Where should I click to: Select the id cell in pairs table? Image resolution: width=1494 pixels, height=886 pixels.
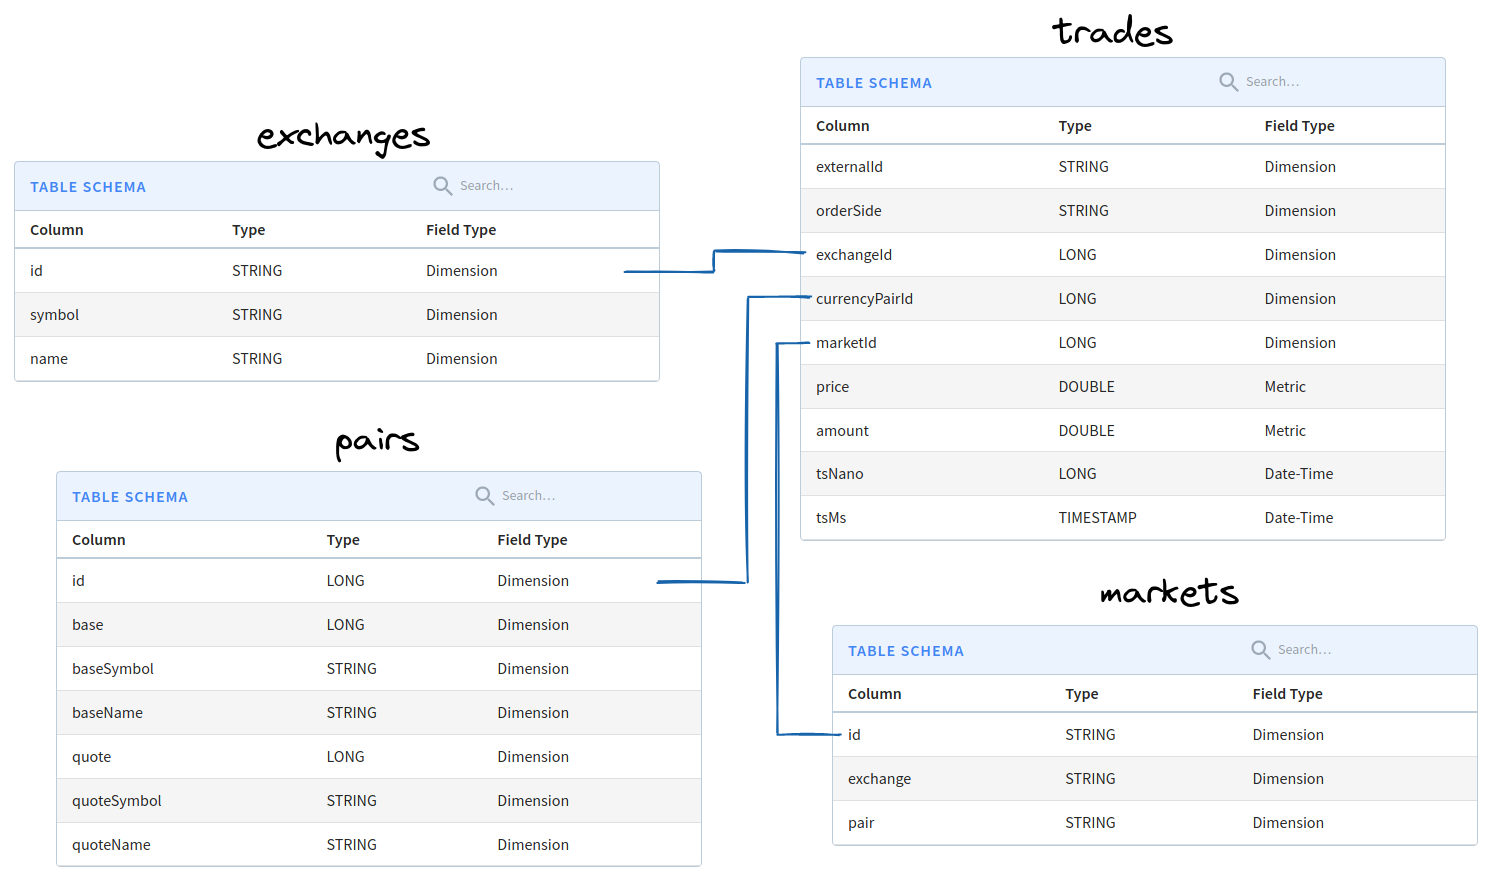pos(78,581)
